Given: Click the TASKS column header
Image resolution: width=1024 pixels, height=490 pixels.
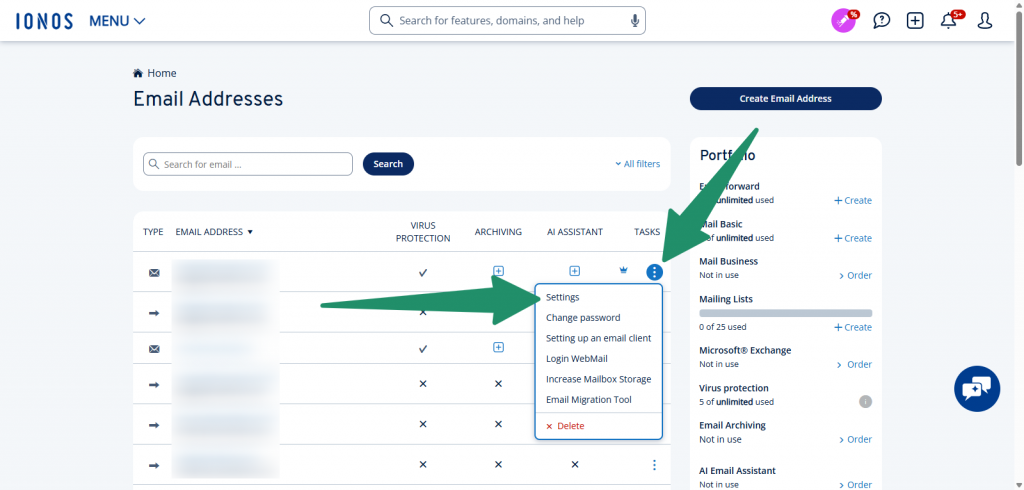Looking at the screenshot, I should click(x=647, y=232).
